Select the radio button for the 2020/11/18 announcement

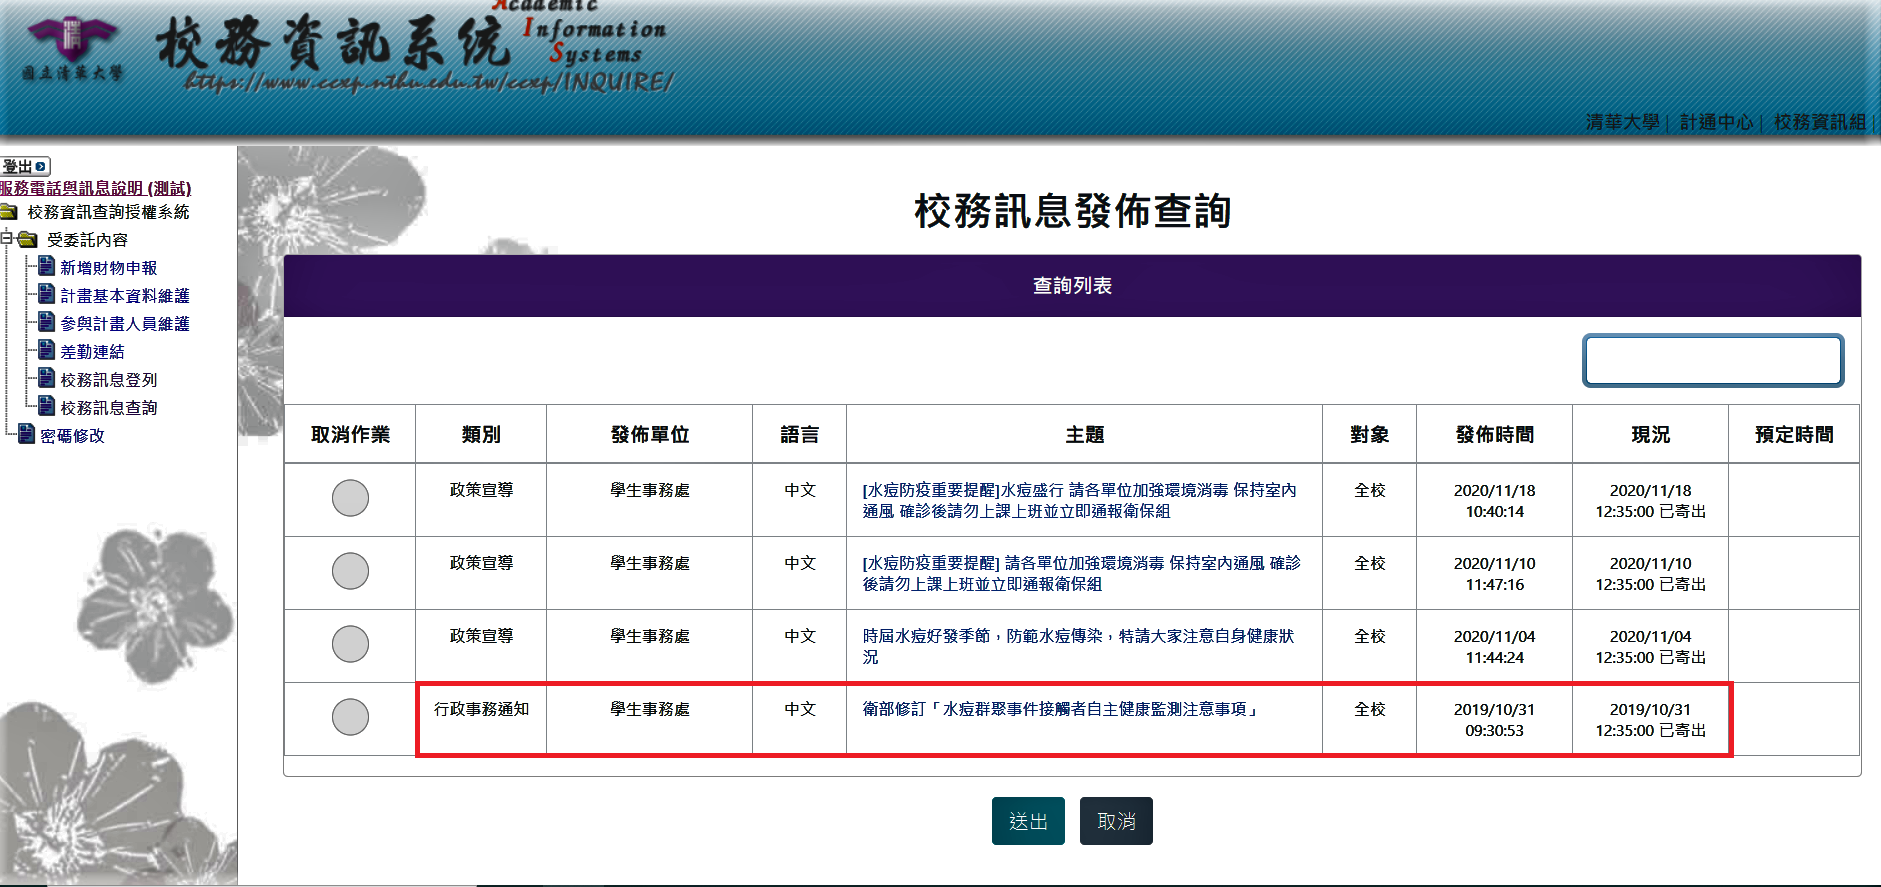(350, 498)
